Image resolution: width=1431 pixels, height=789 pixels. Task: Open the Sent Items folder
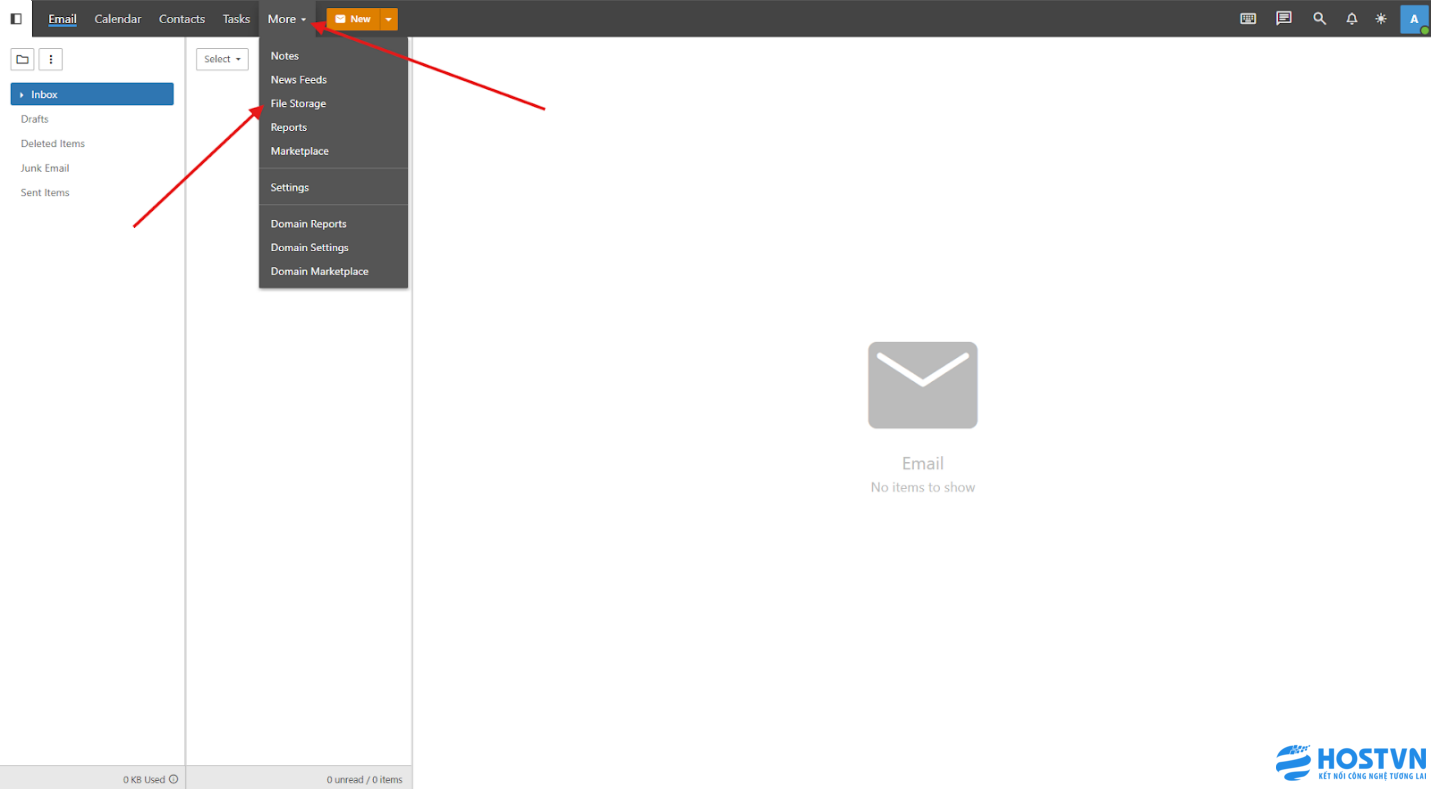click(45, 193)
